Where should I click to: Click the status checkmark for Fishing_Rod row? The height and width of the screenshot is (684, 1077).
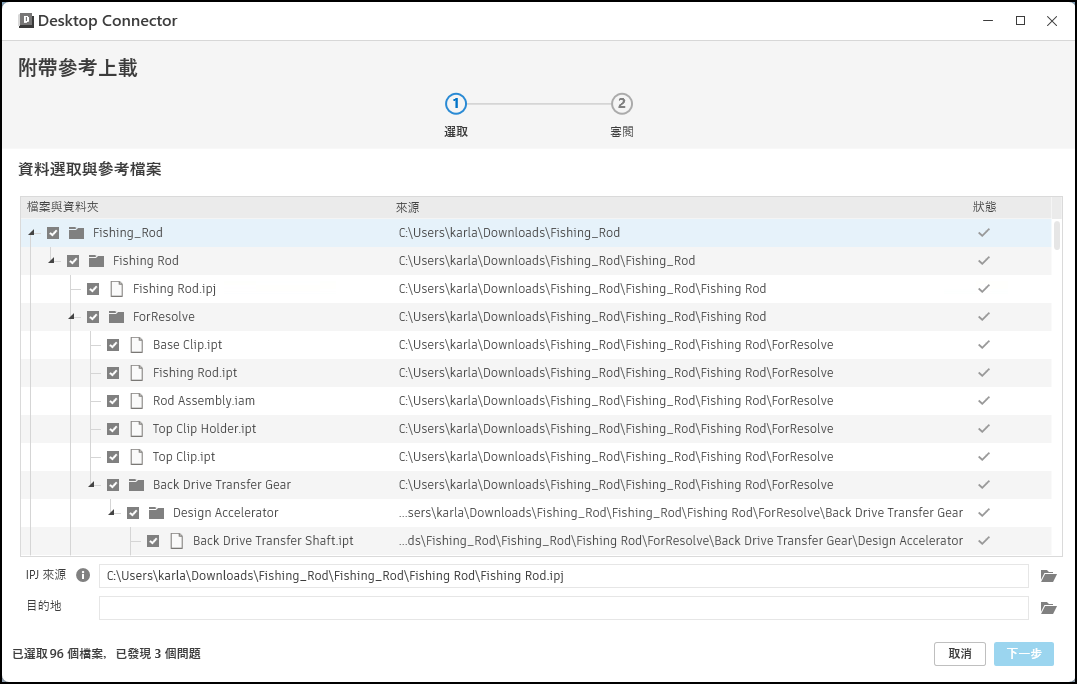(x=984, y=233)
